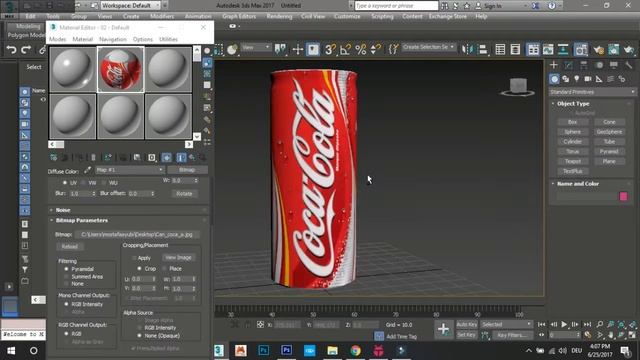Select the Pyramidal filtering radio button
The image size is (640, 360).
66,269
